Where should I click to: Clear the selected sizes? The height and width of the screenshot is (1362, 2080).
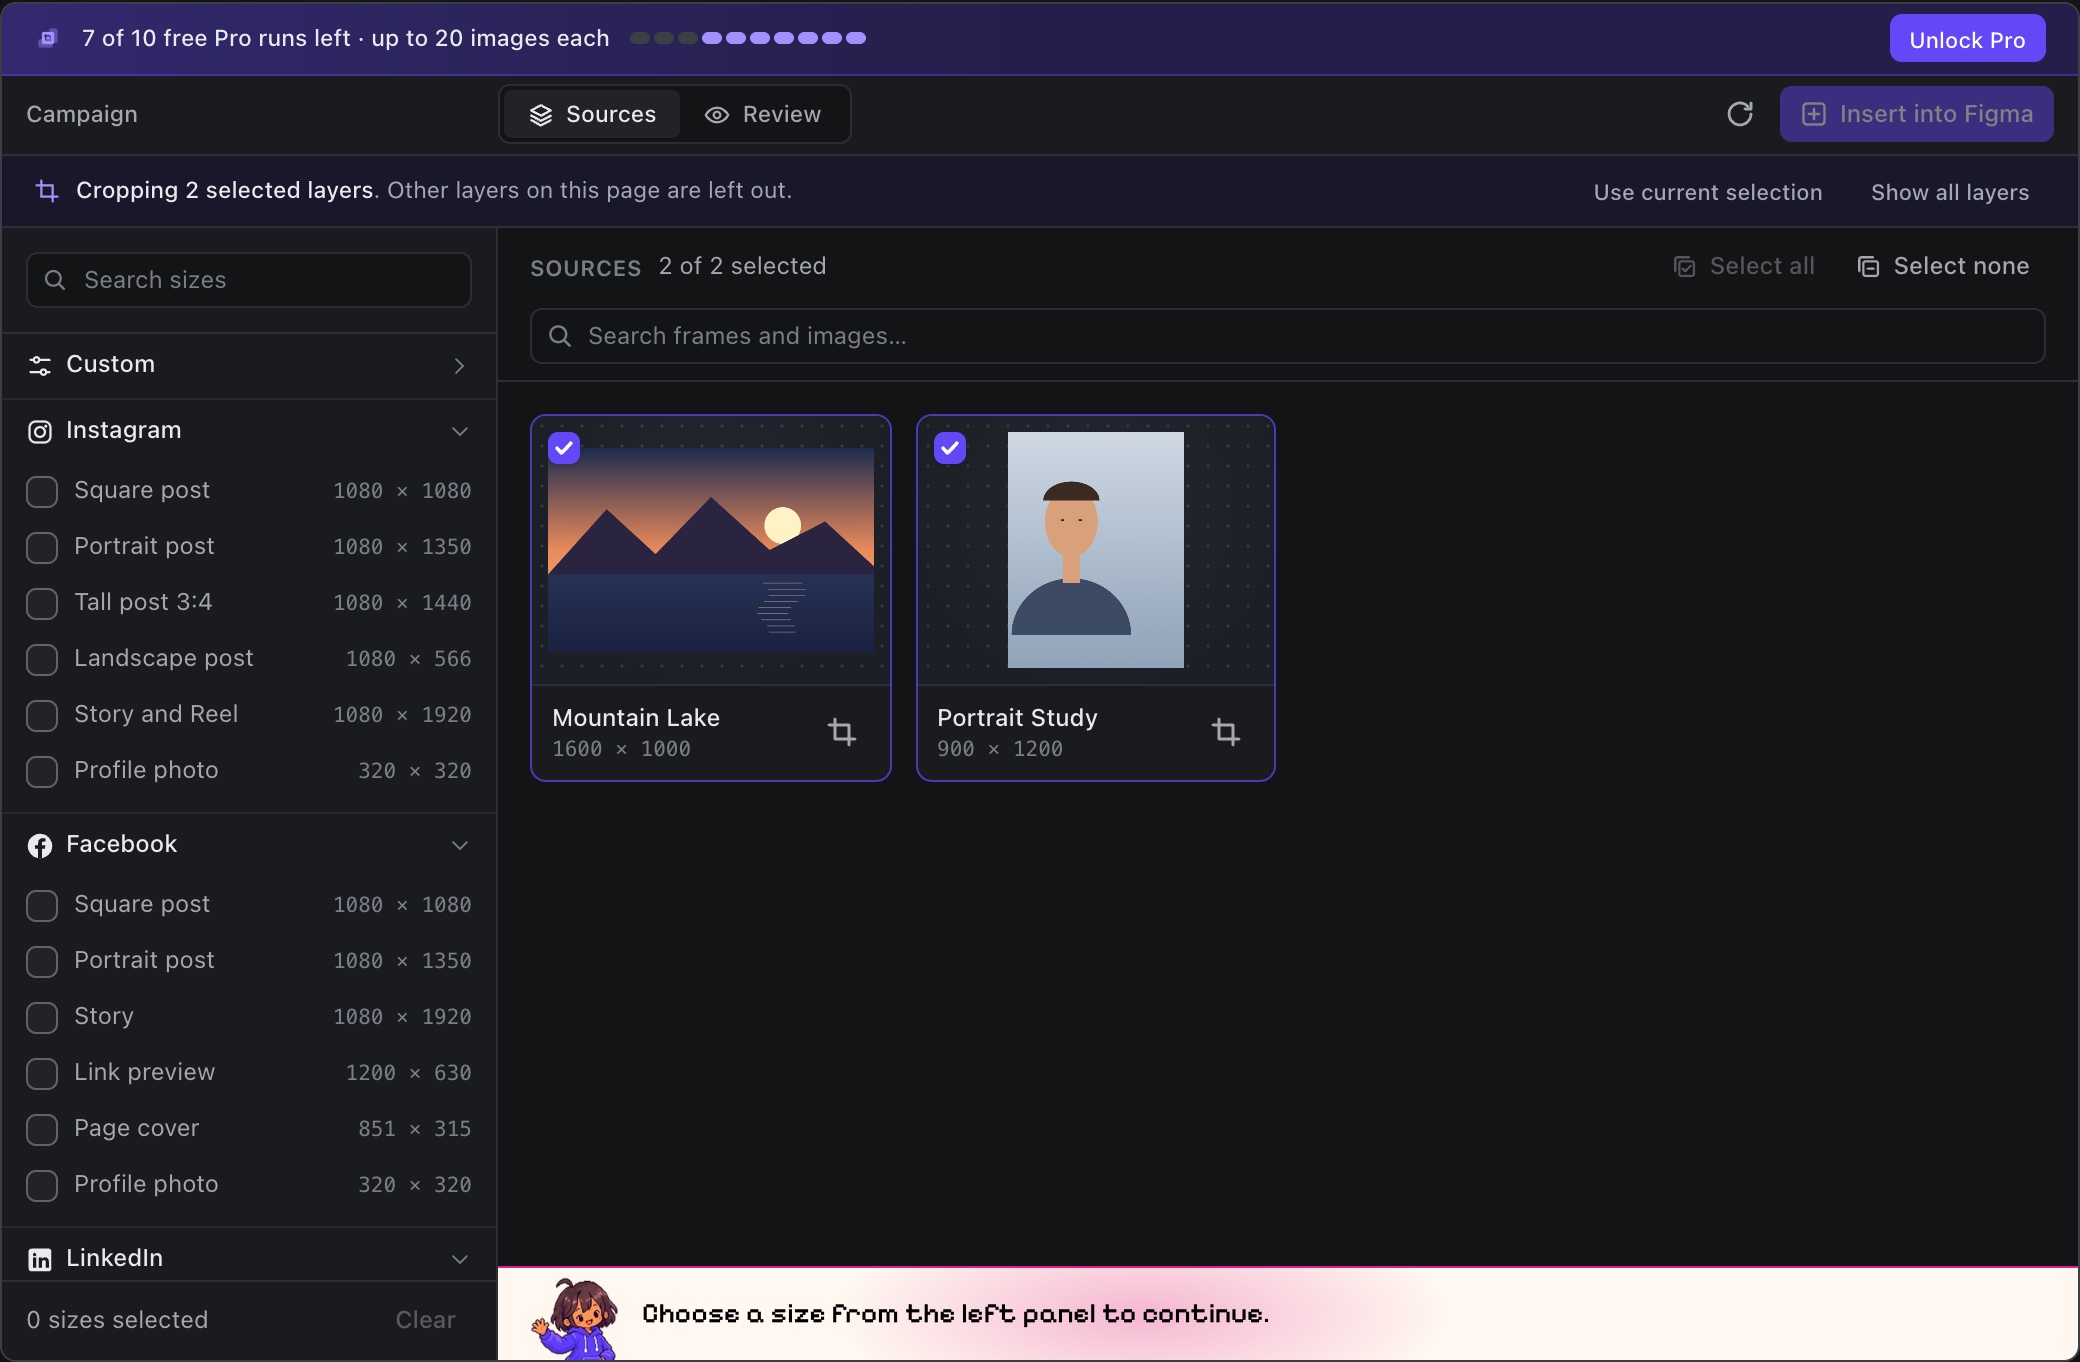(425, 1320)
